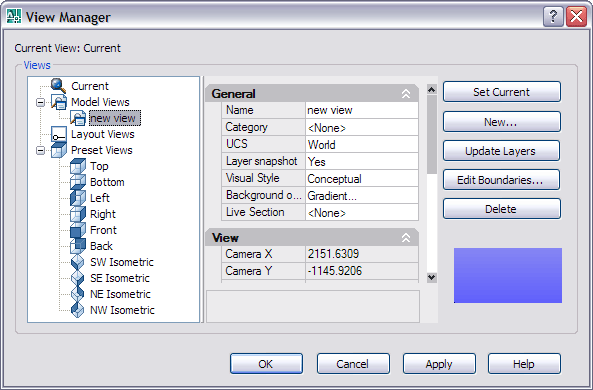Click the Back view cube icon

click(78, 246)
